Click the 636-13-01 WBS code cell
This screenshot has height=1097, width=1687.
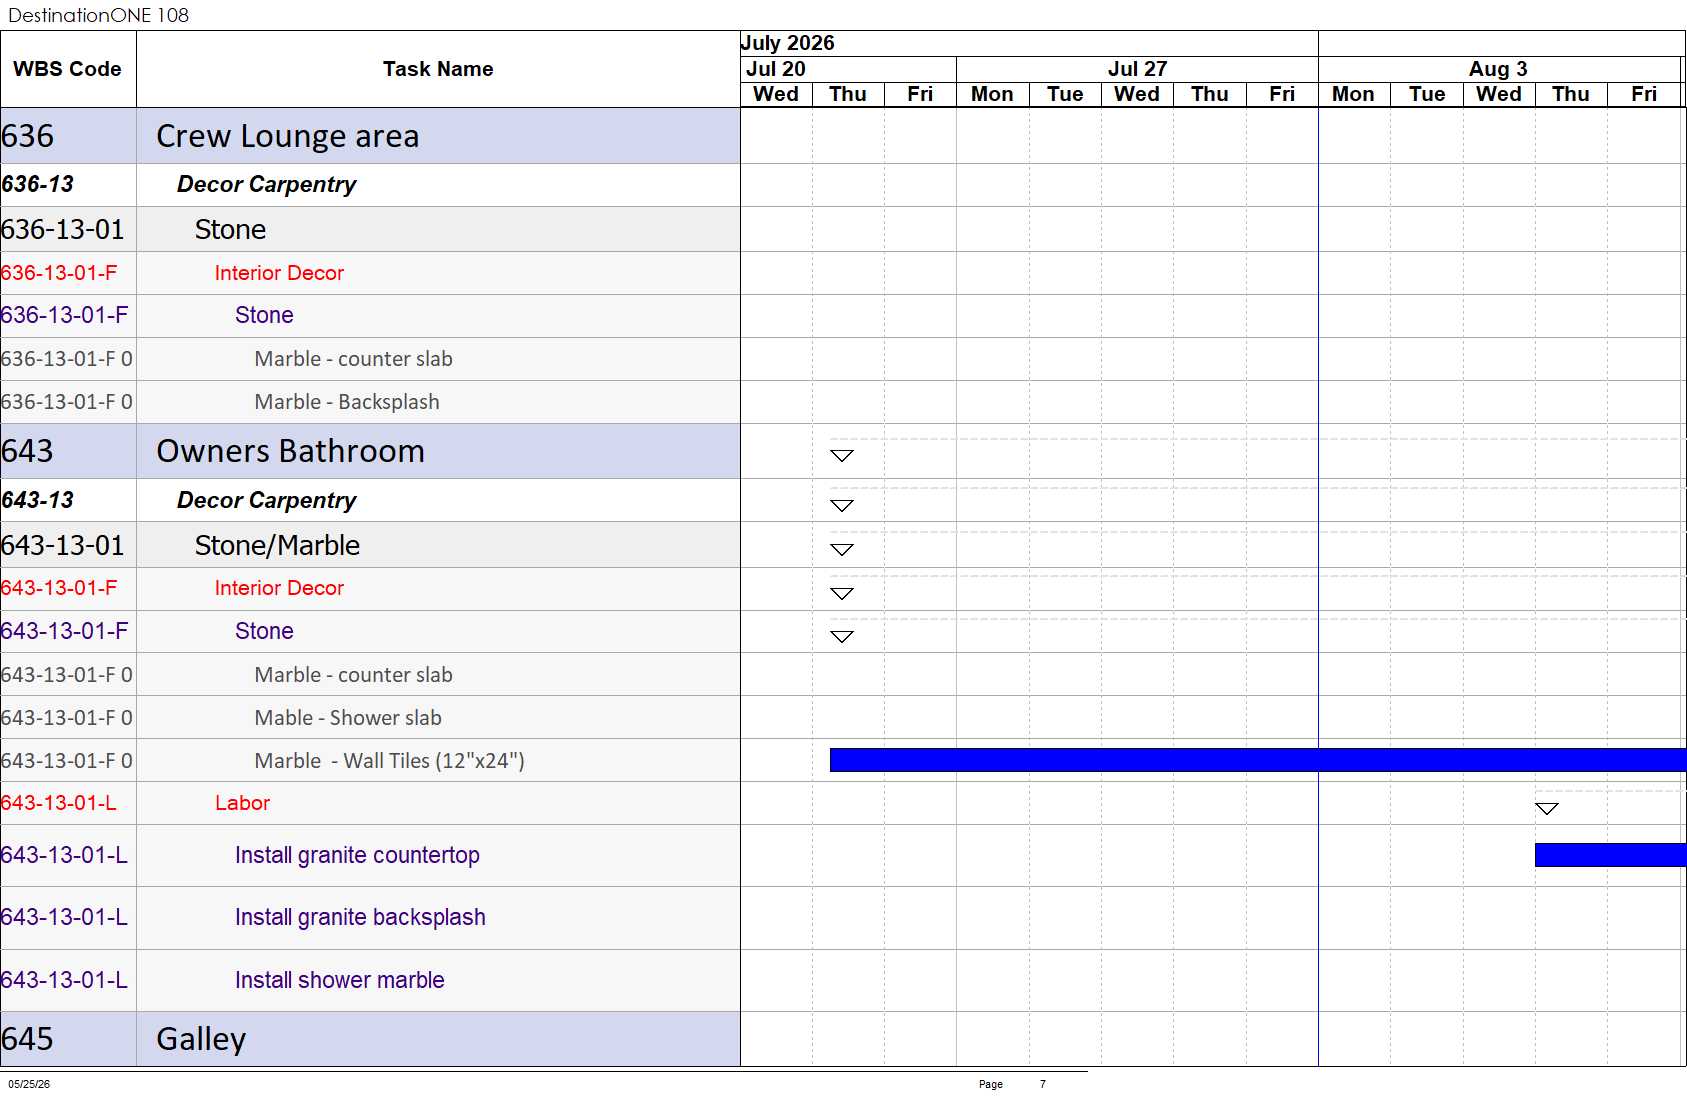pyautogui.click(x=68, y=229)
